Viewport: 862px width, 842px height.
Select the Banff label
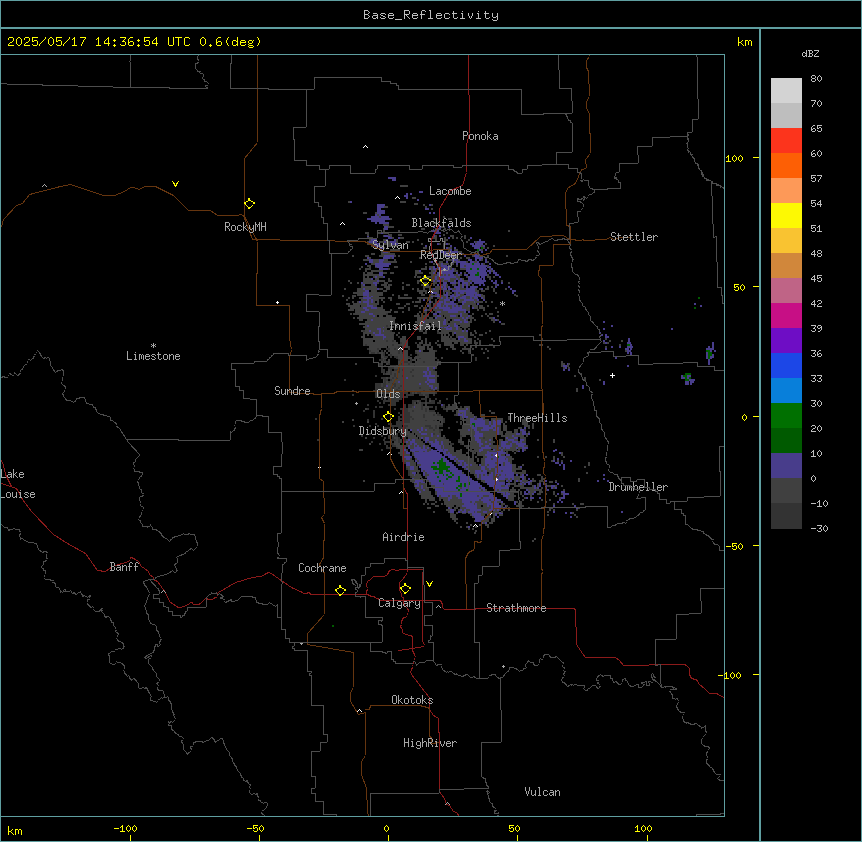[x=124, y=567]
